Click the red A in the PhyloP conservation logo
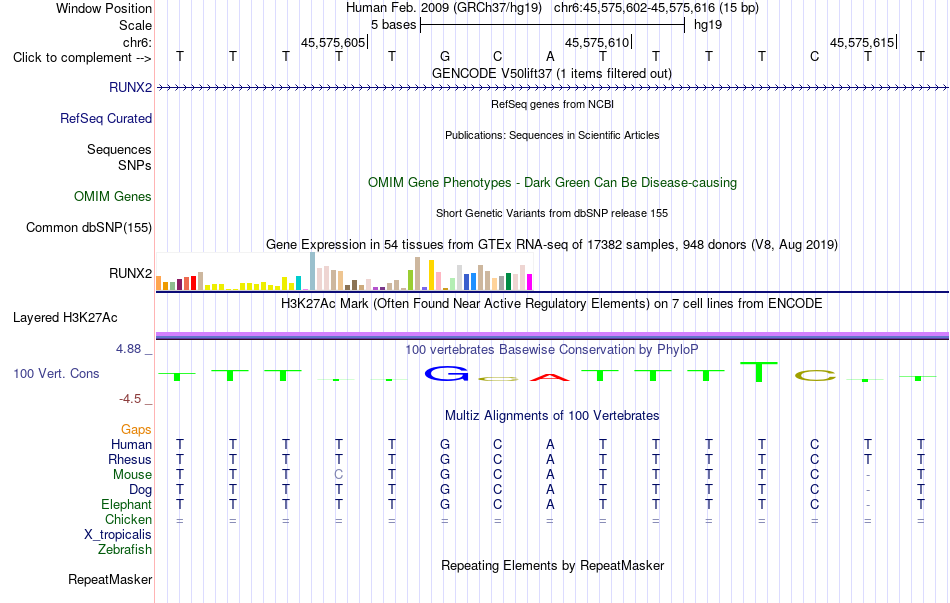 pos(550,378)
